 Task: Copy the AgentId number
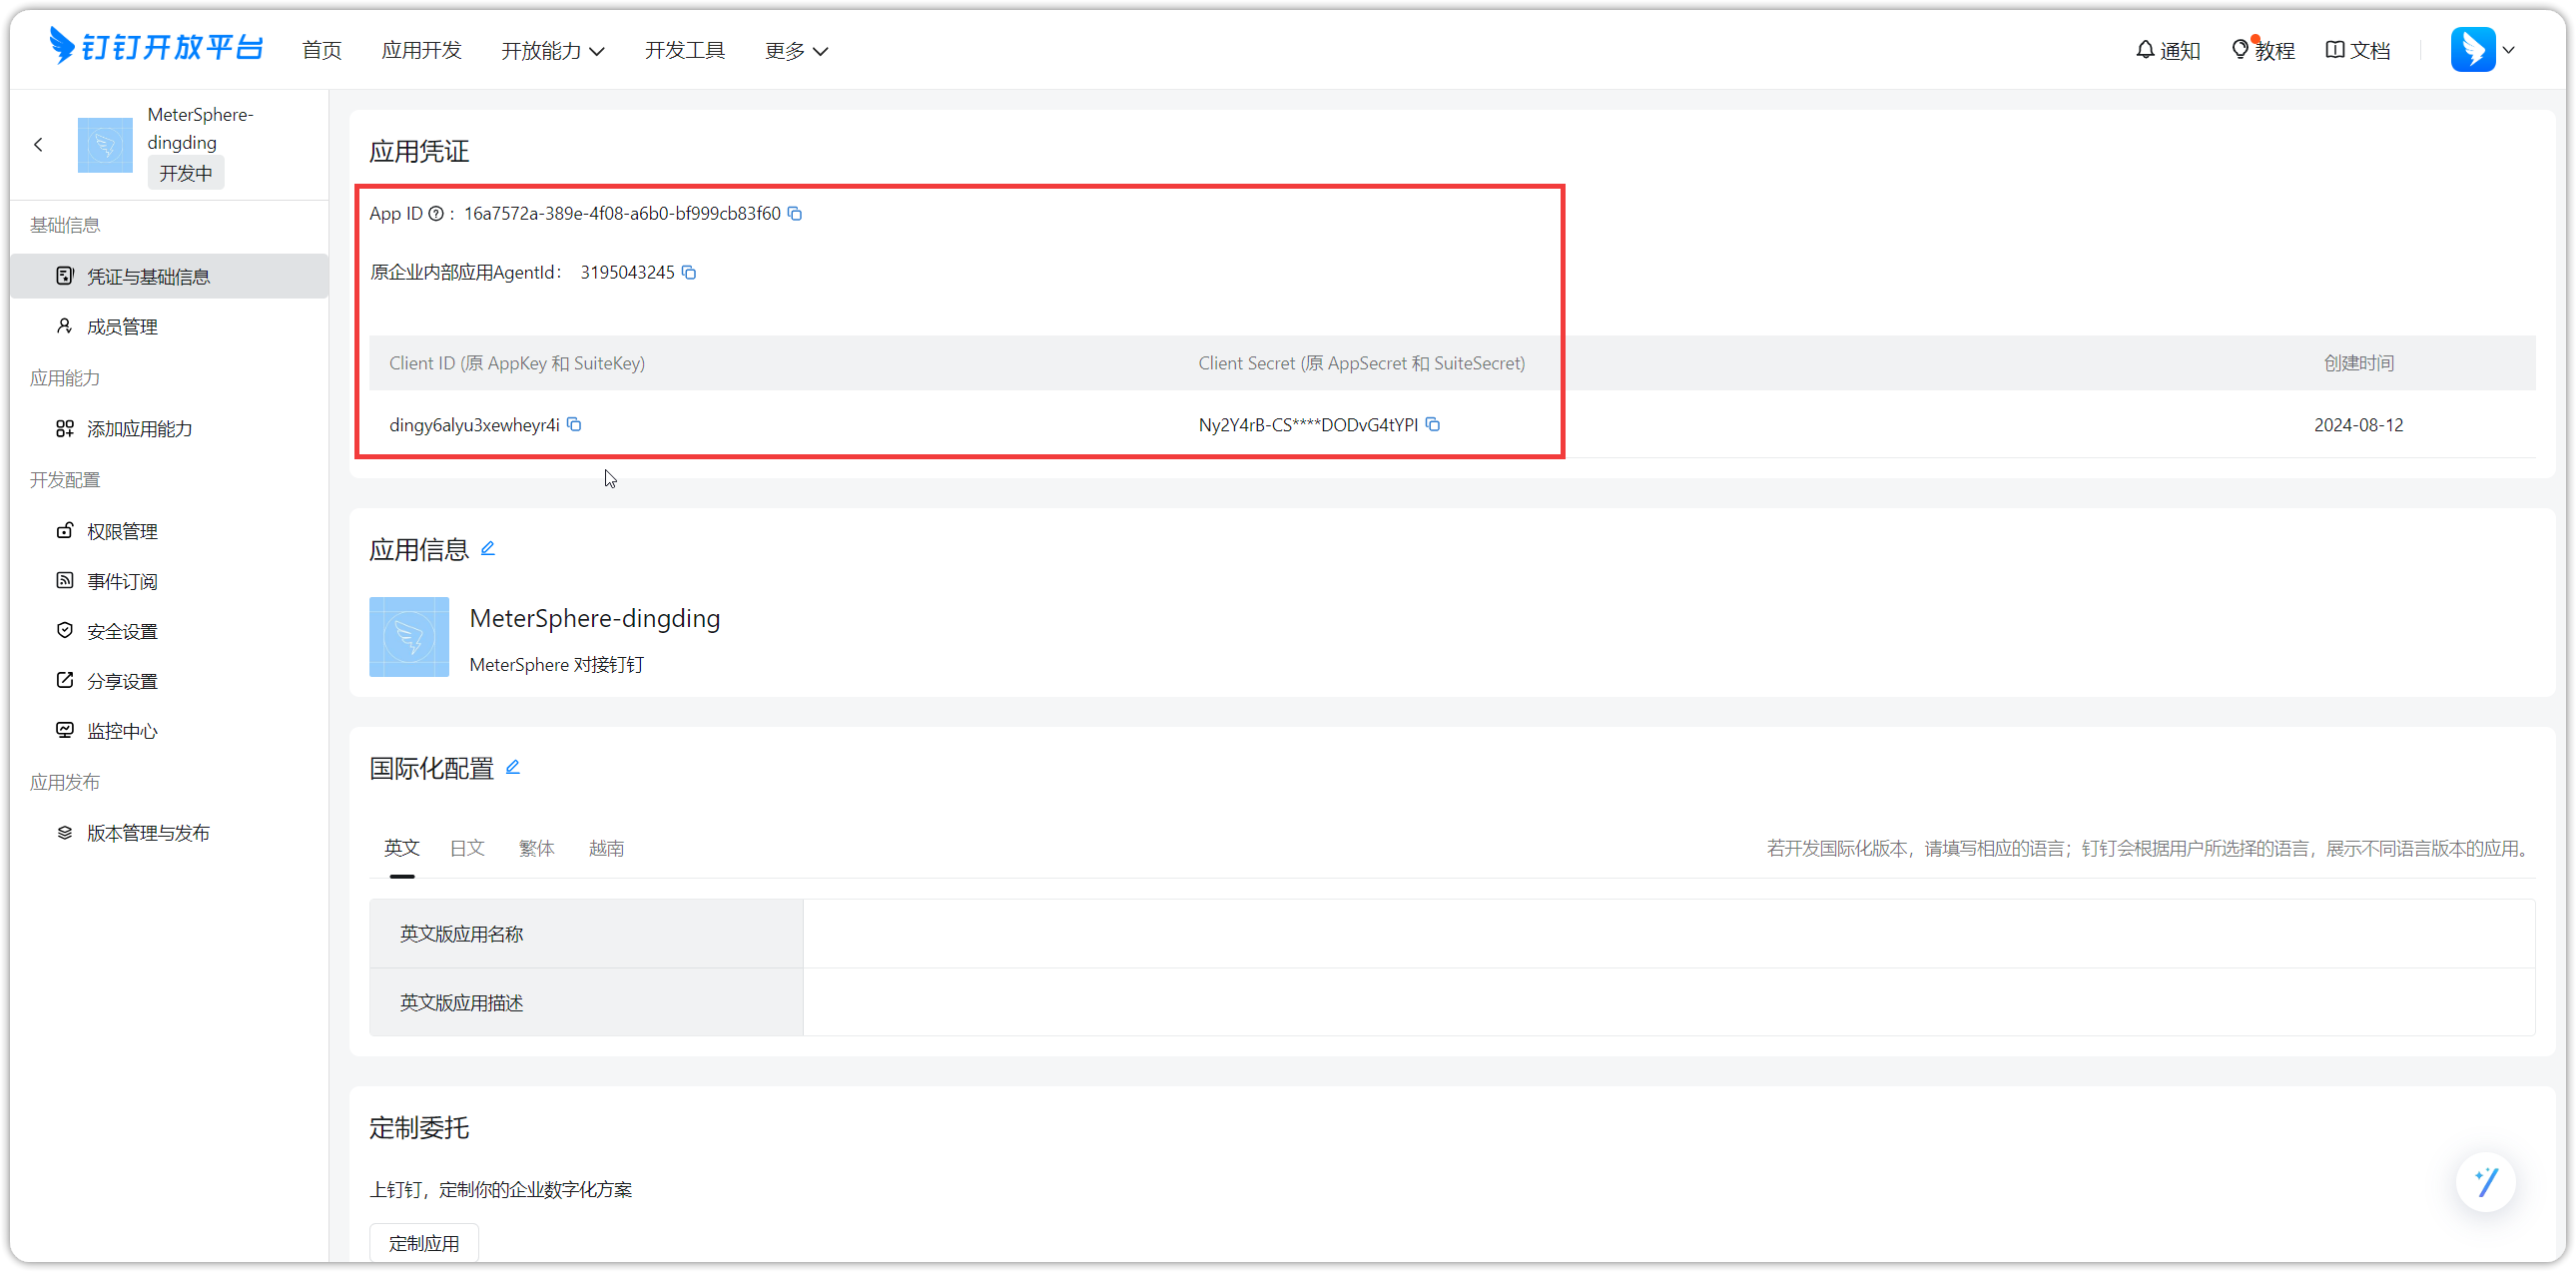tap(689, 272)
